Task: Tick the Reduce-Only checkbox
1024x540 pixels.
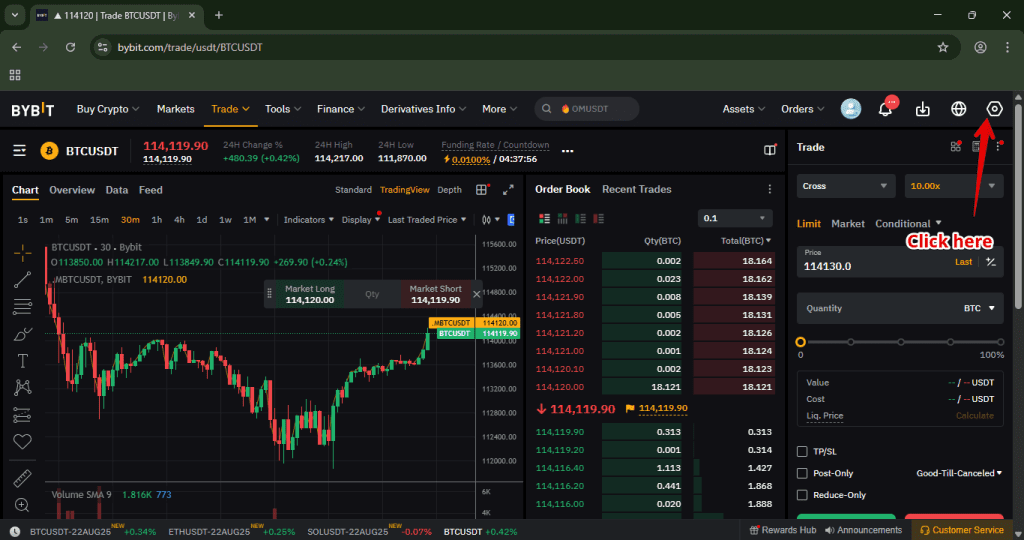Action: [x=802, y=495]
